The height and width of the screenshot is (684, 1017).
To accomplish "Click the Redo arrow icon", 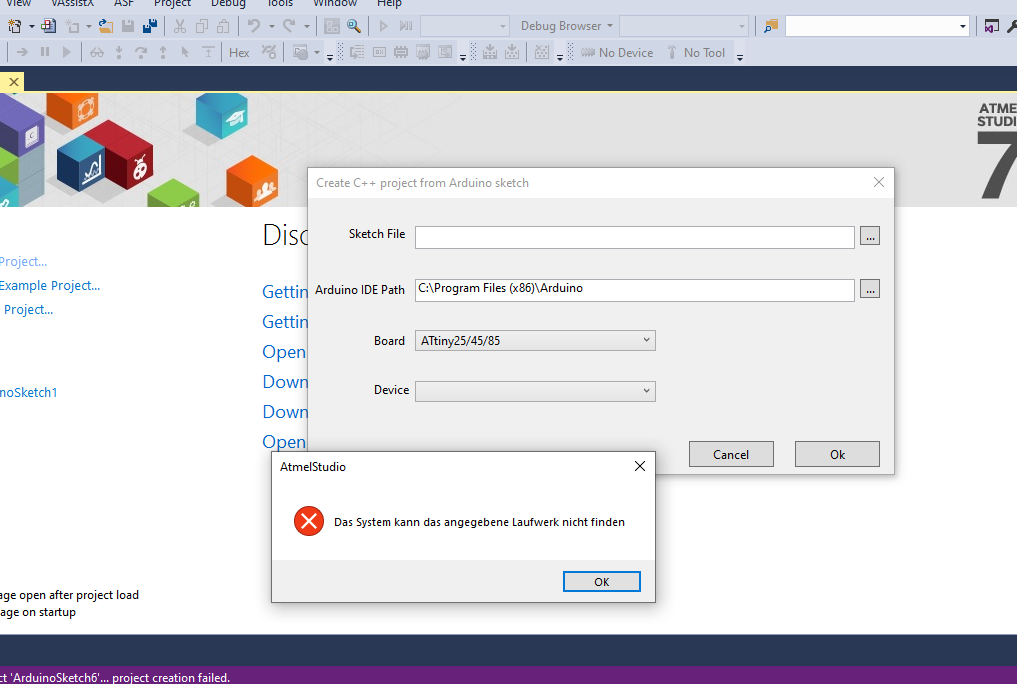I will click(x=289, y=26).
